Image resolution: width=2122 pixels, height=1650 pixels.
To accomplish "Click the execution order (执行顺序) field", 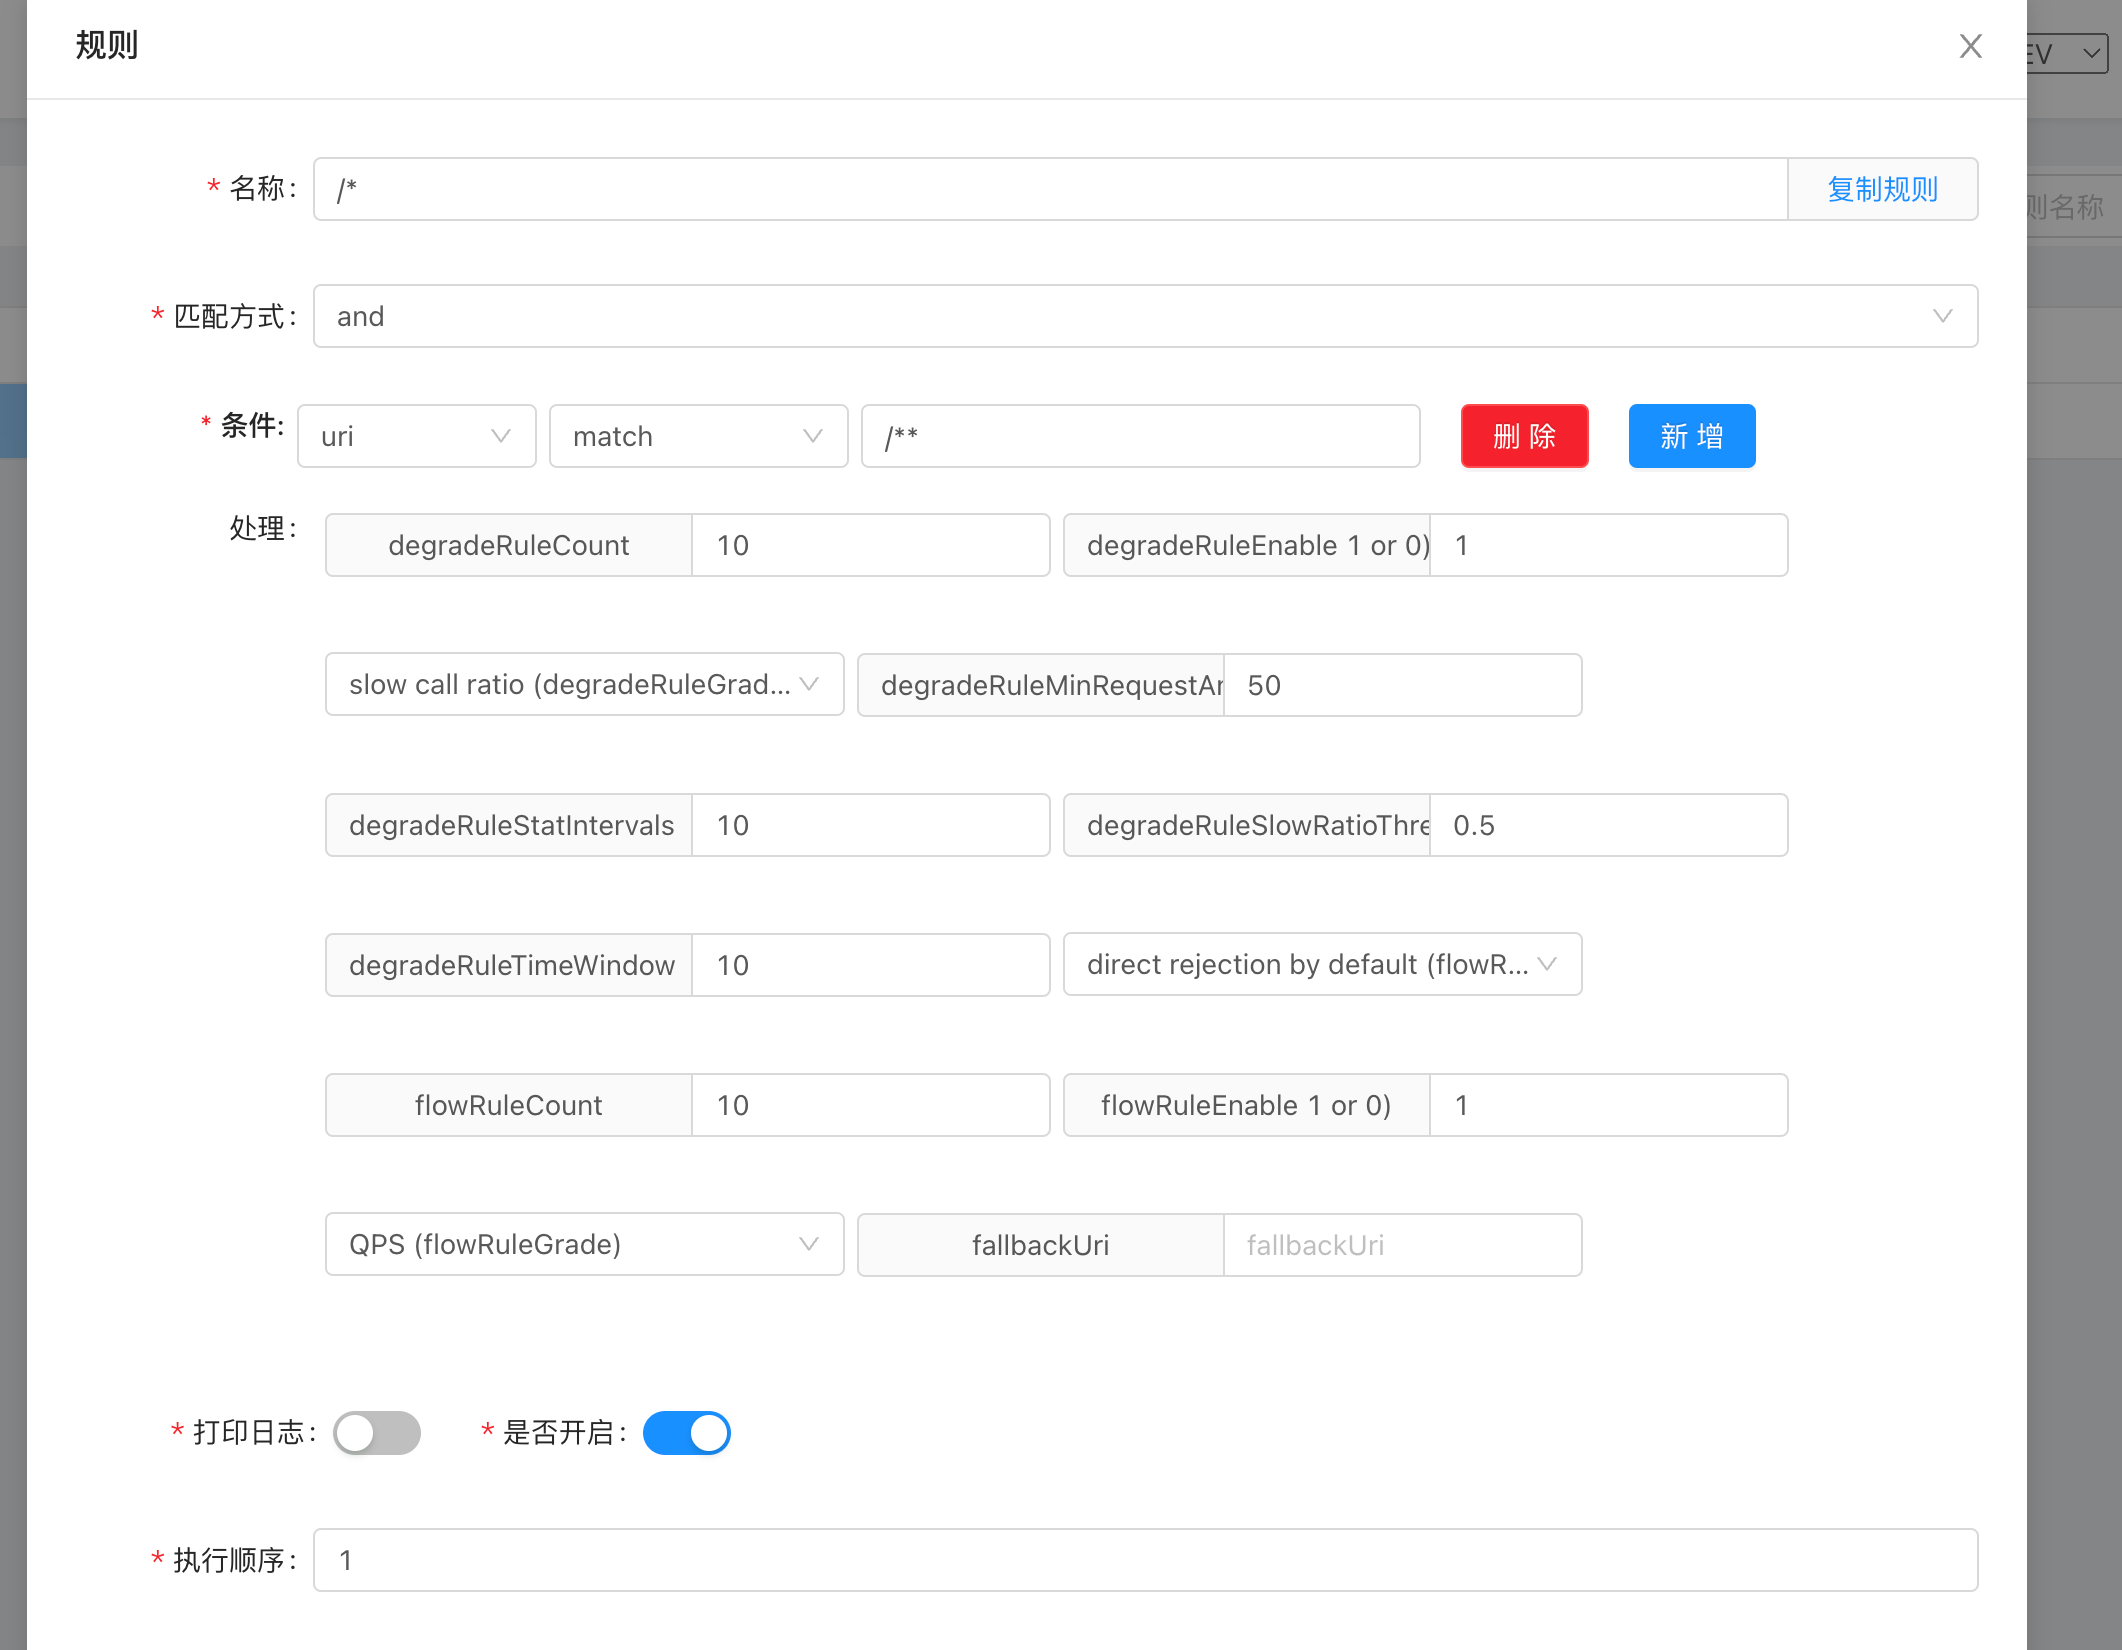I will pyautogui.click(x=1144, y=1560).
